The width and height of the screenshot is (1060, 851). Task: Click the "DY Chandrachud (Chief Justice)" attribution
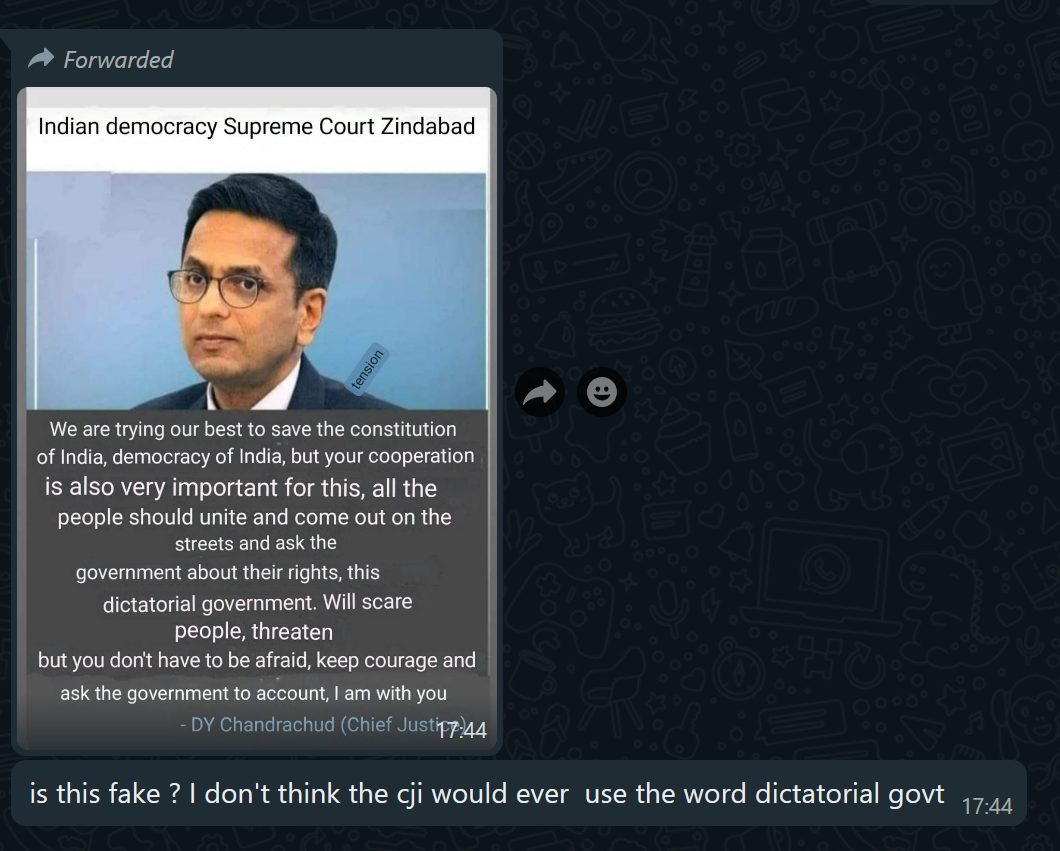tap(323, 725)
